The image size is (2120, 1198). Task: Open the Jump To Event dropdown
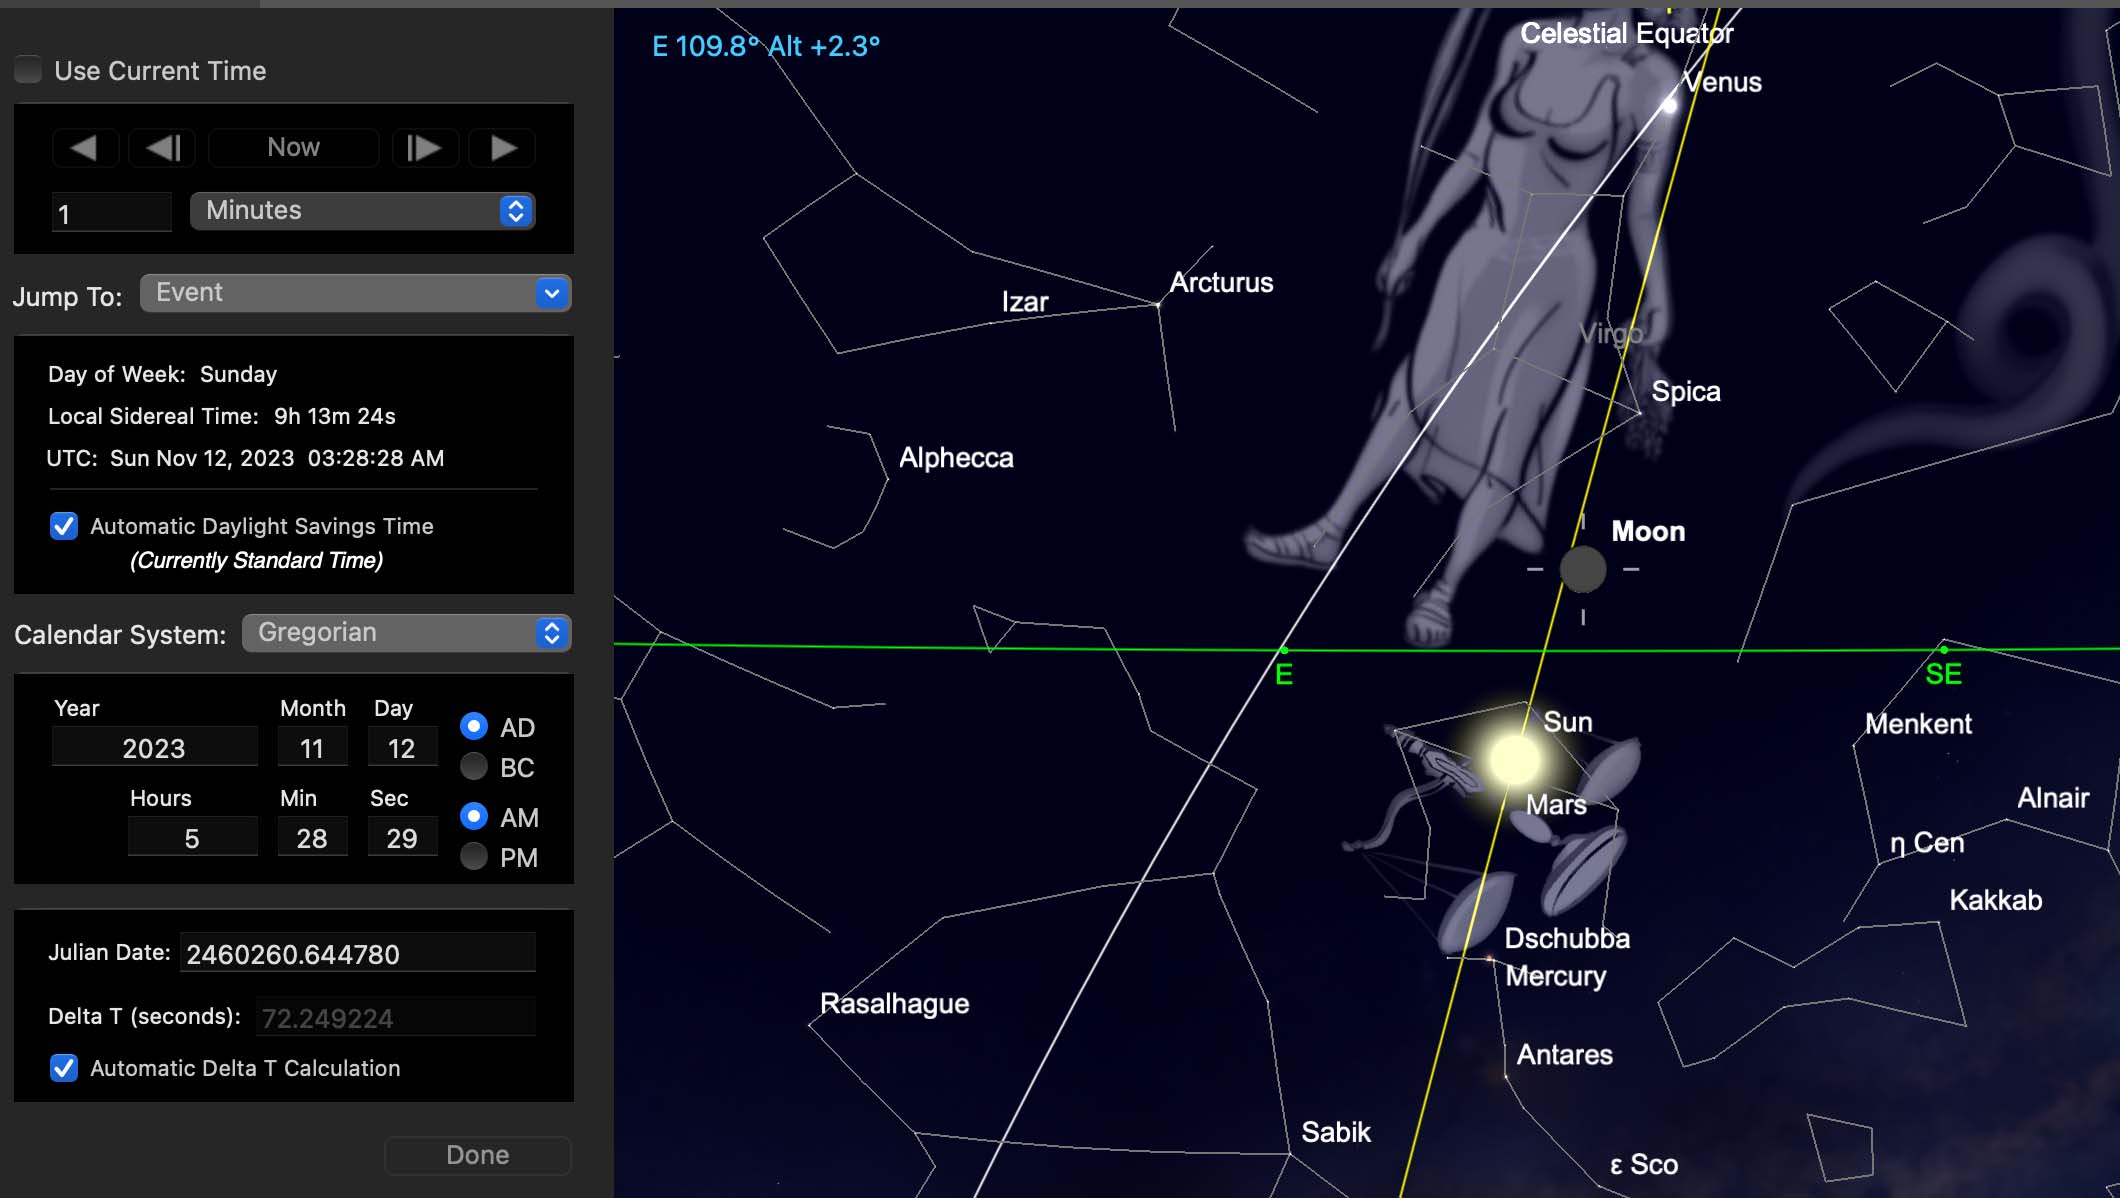355,293
